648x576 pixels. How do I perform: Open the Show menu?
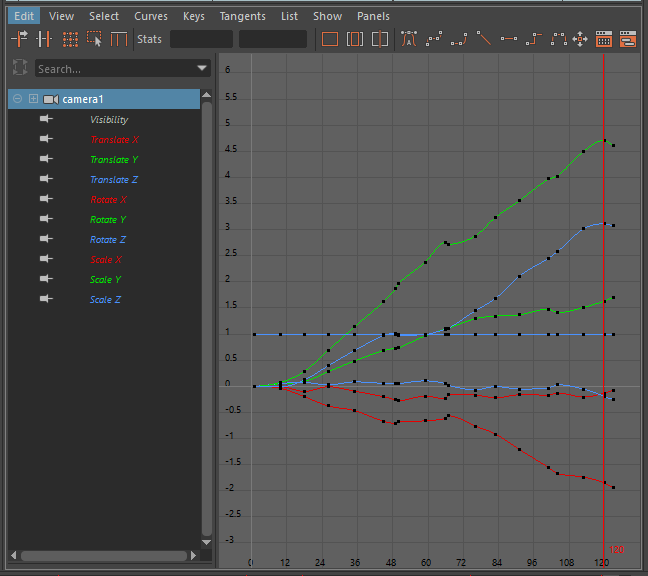tap(327, 16)
